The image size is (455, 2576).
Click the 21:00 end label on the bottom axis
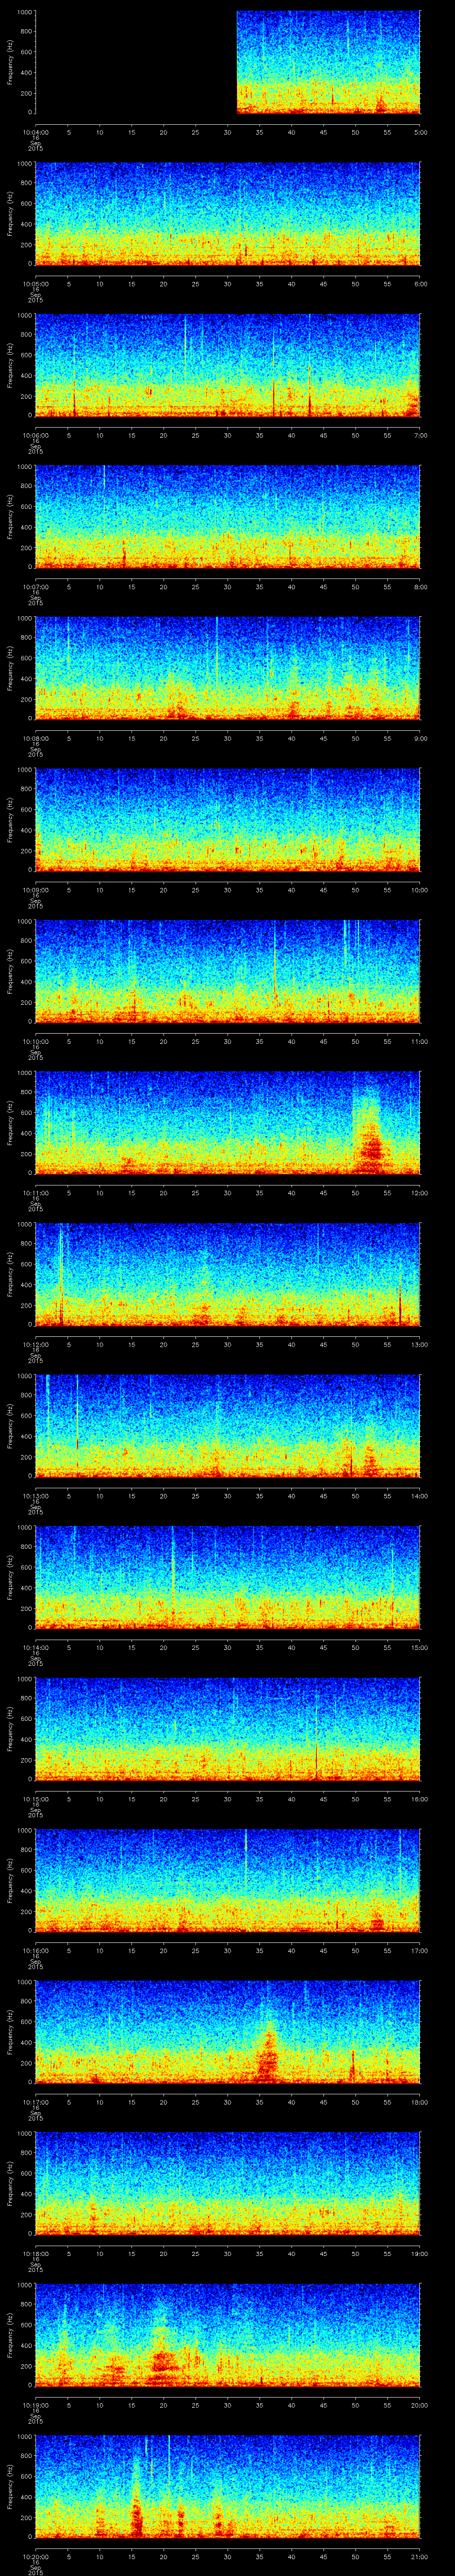pyautogui.click(x=420, y=2556)
